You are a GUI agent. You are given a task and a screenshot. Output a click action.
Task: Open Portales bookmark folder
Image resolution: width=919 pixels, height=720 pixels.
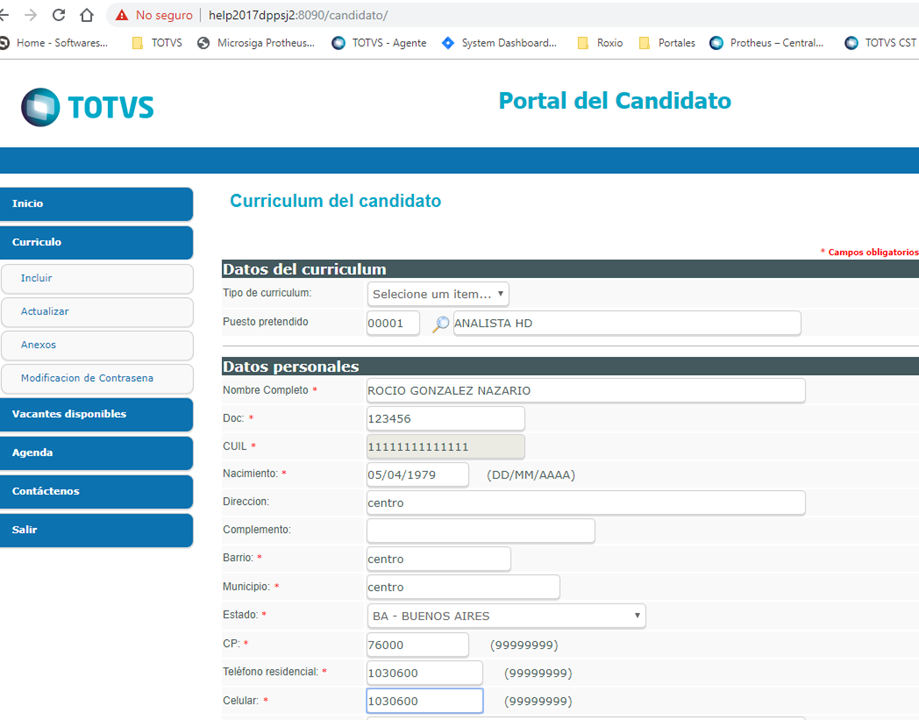point(667,43)
